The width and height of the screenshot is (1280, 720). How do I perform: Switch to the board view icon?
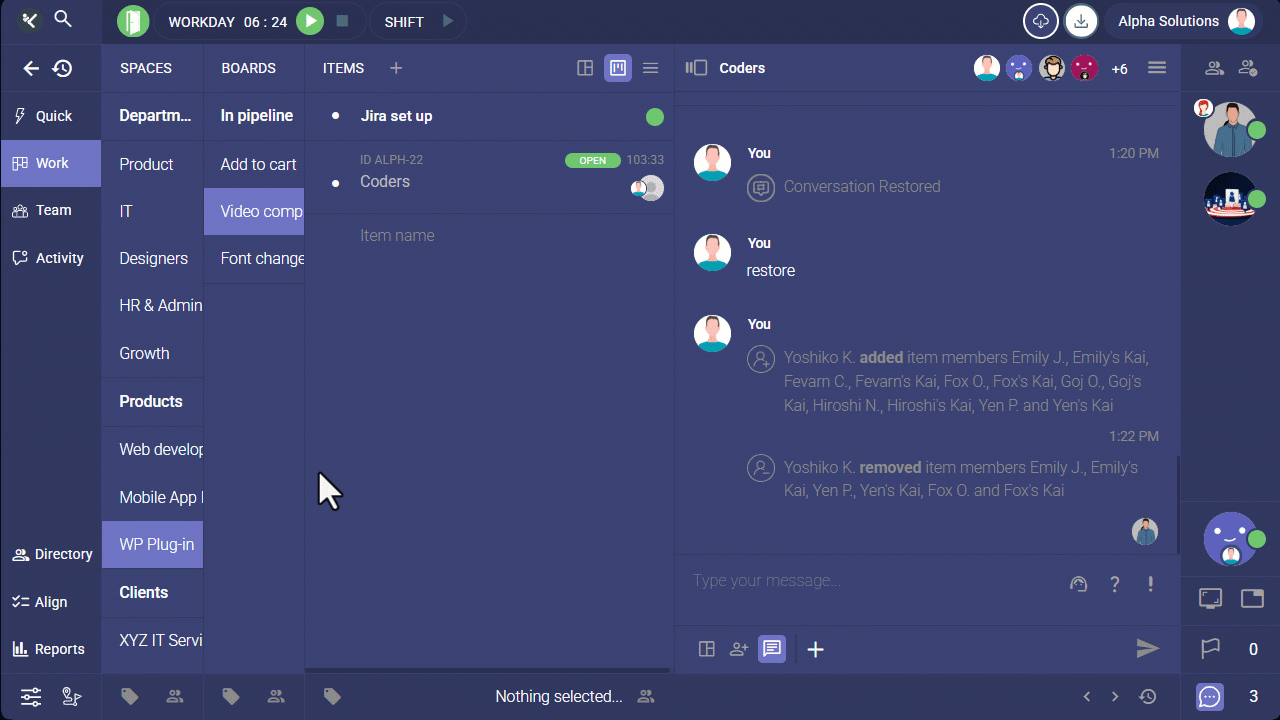pos(618,68)
